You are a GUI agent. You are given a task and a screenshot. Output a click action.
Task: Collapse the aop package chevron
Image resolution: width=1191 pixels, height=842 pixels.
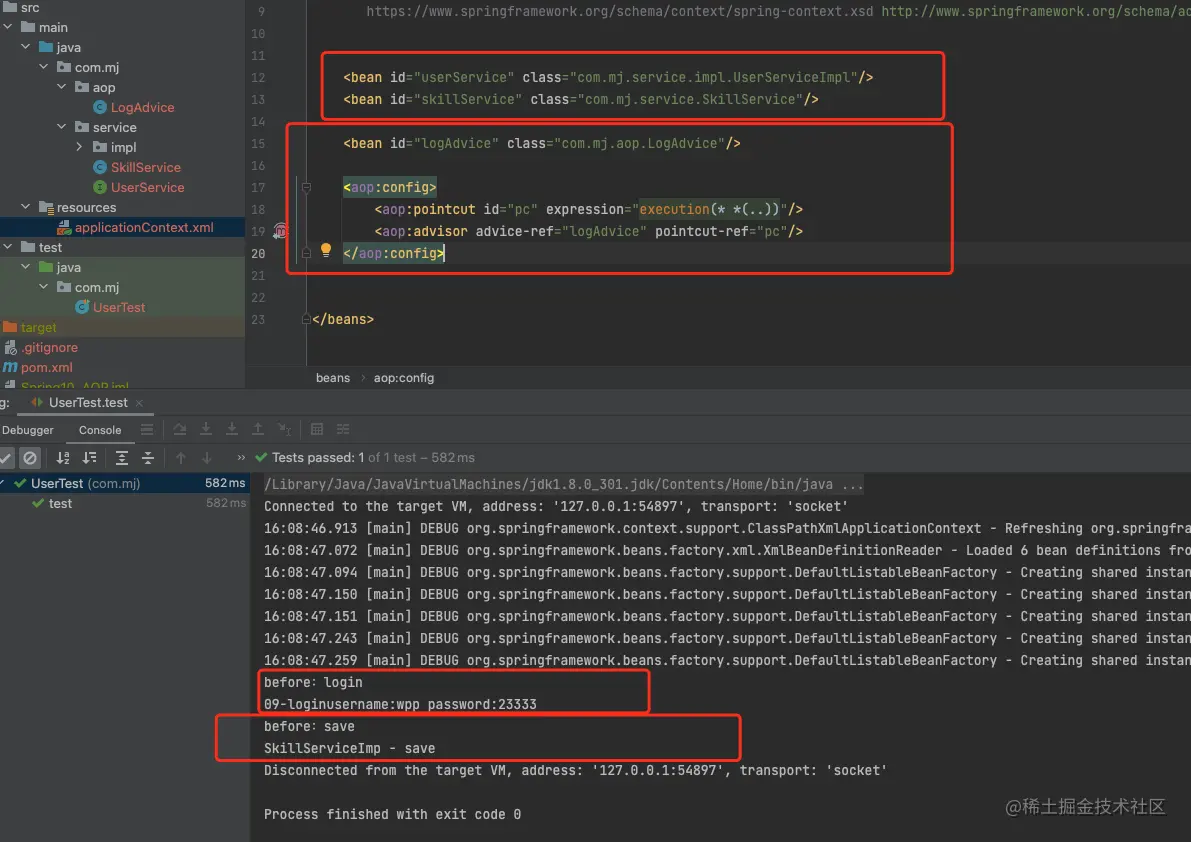pyautogui.click(x=62, y=87)
